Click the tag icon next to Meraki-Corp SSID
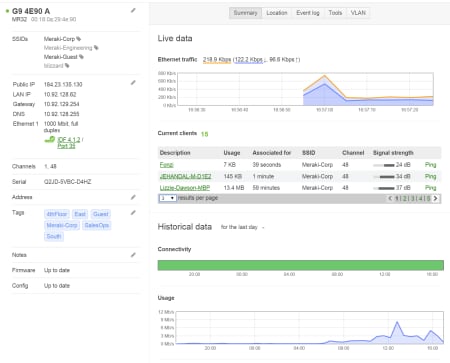This screenshot has width=450, height=363. point(79,39)
